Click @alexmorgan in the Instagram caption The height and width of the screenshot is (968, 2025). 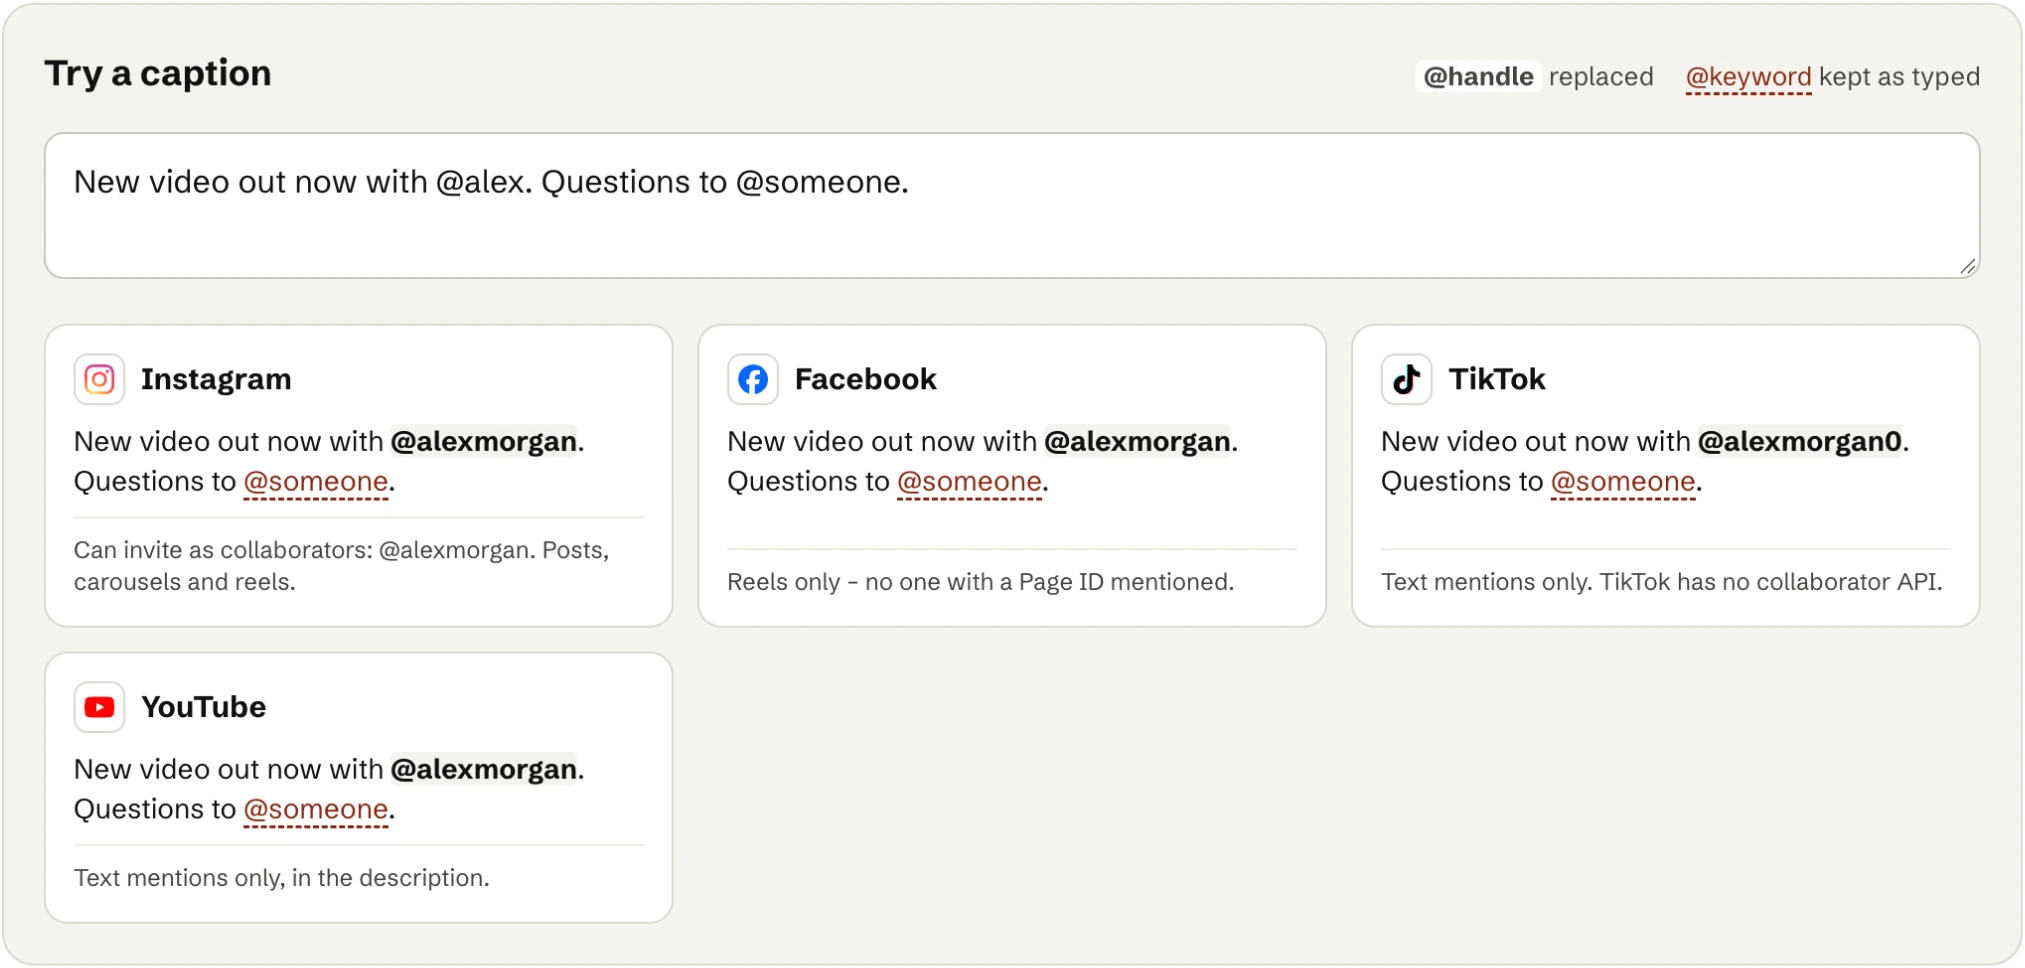point(483,441)
